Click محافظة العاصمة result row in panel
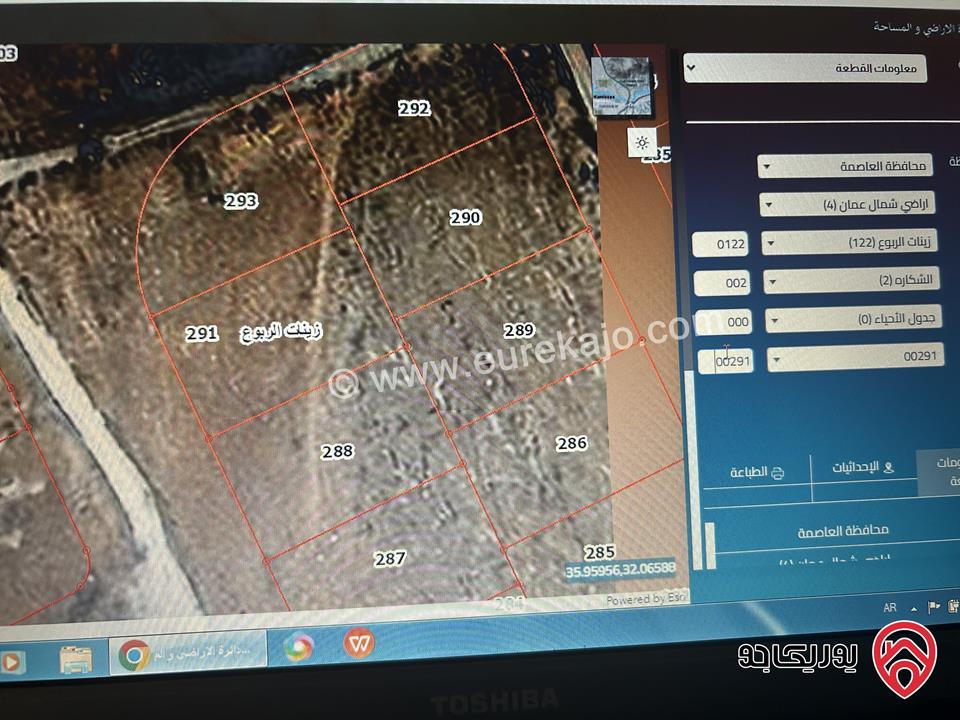The width and height of the screenshot is (960, 720). tap(842, 531)
